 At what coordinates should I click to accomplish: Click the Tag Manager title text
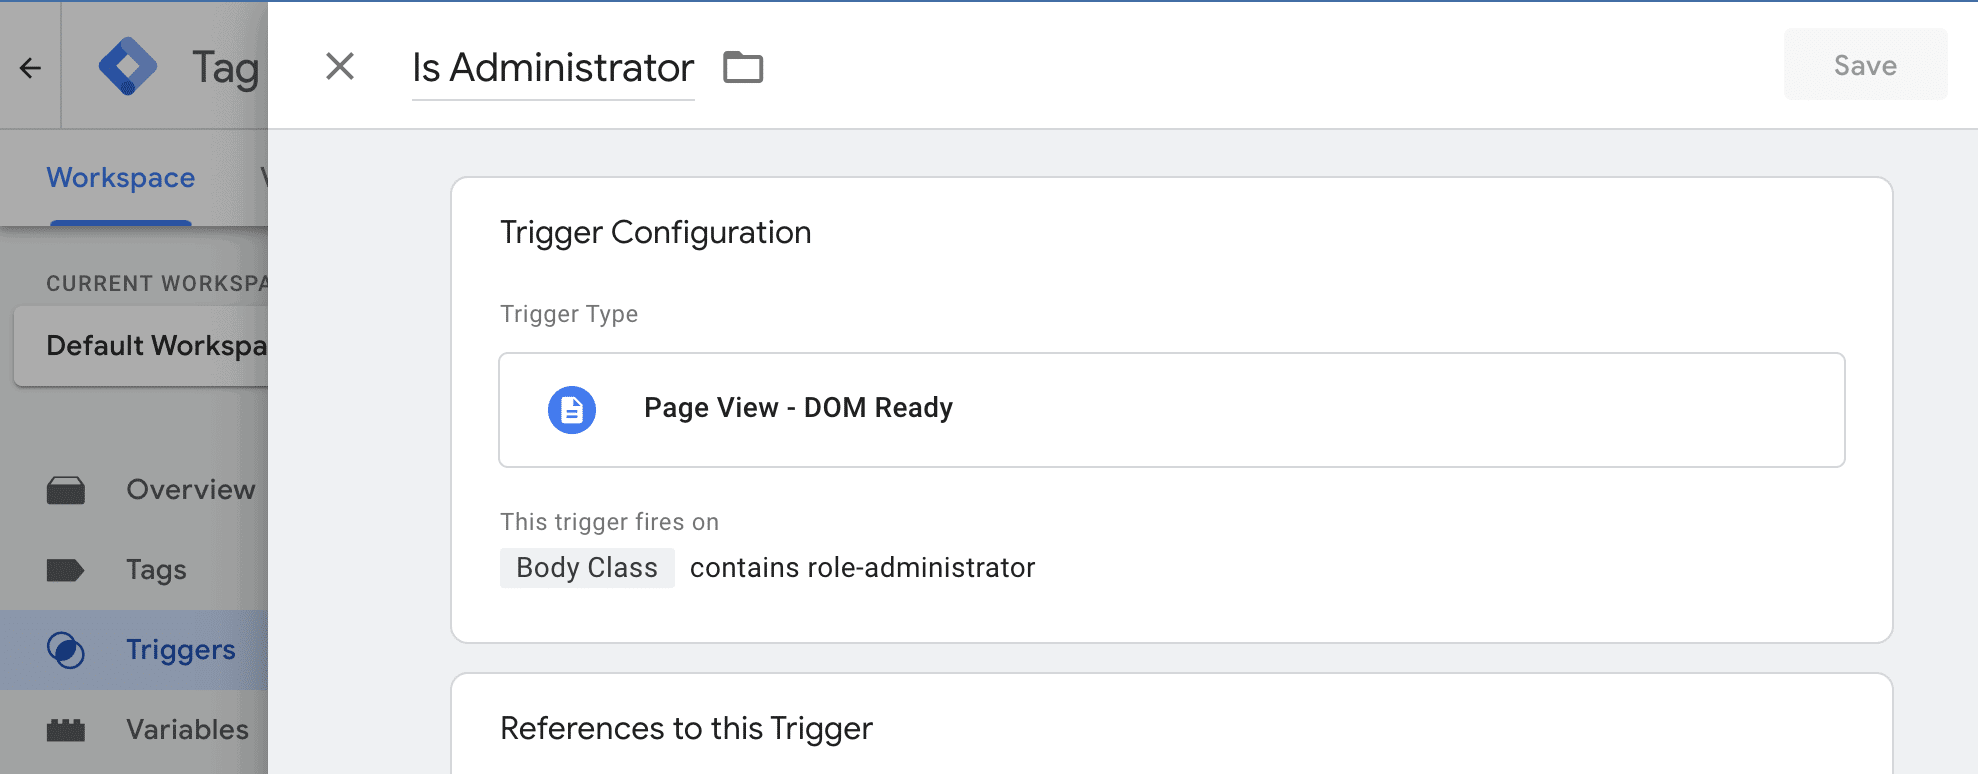[226, 68]
